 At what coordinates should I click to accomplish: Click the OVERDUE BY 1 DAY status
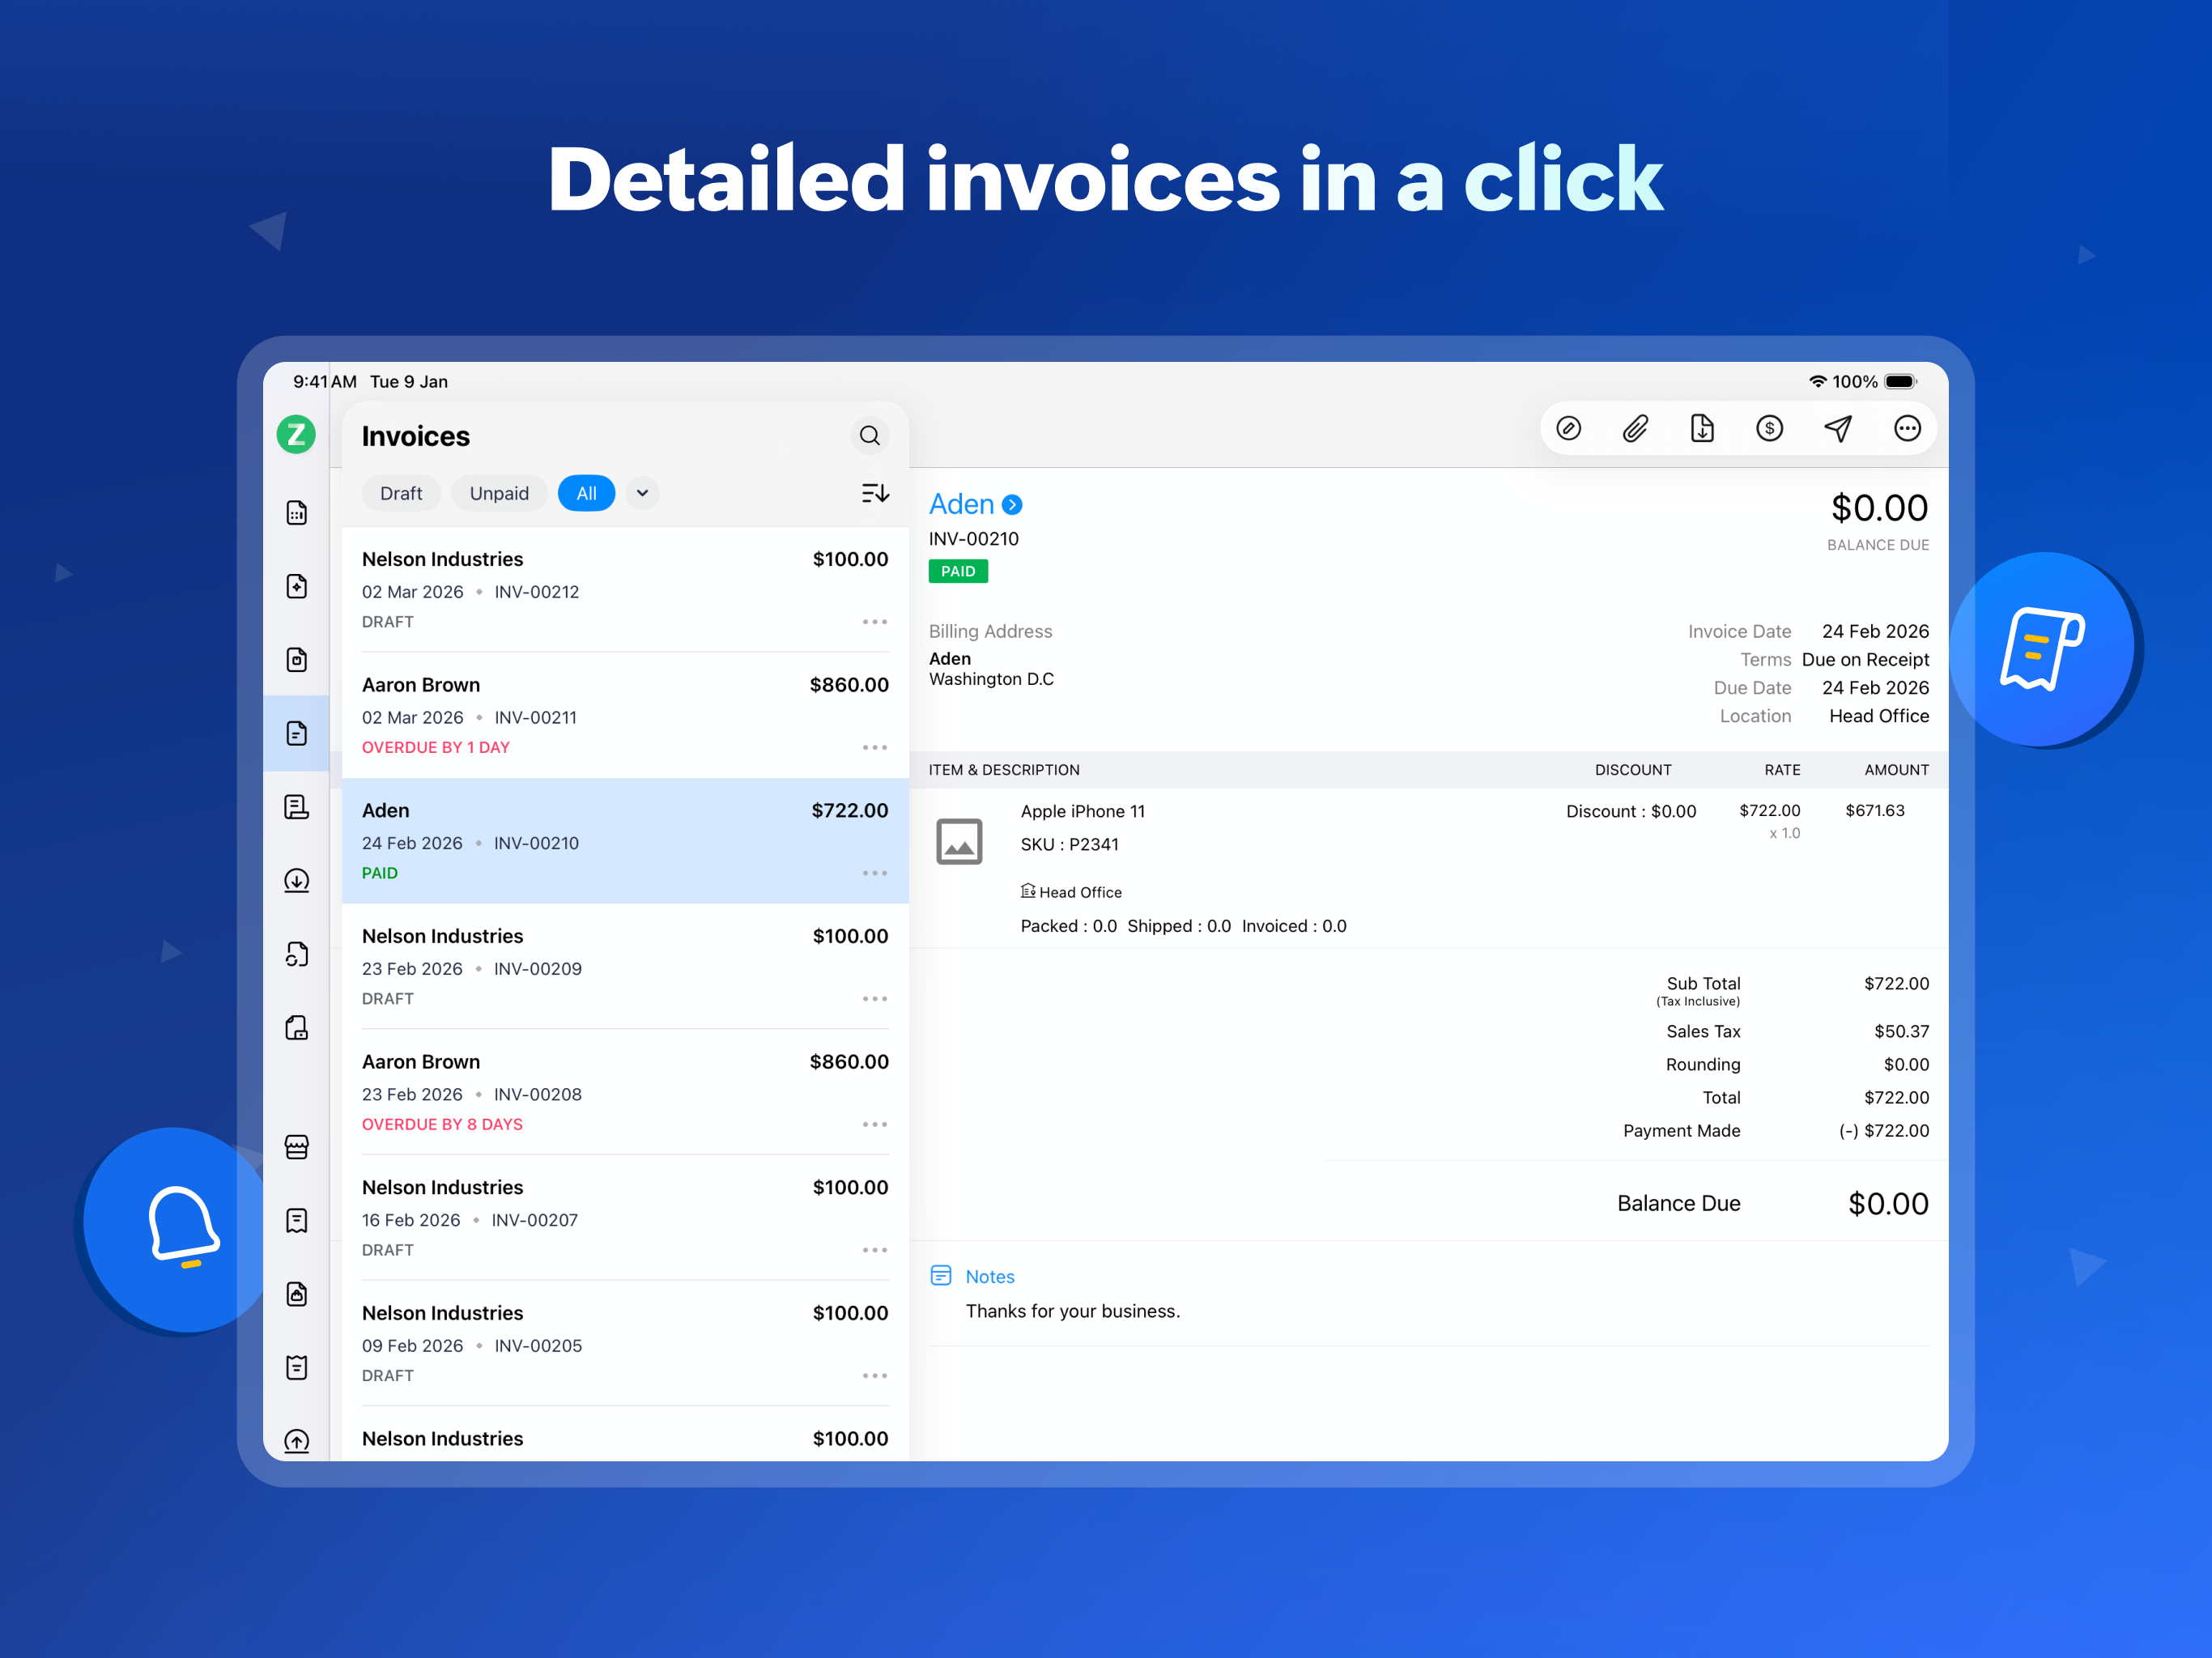(x=435, y=747)
